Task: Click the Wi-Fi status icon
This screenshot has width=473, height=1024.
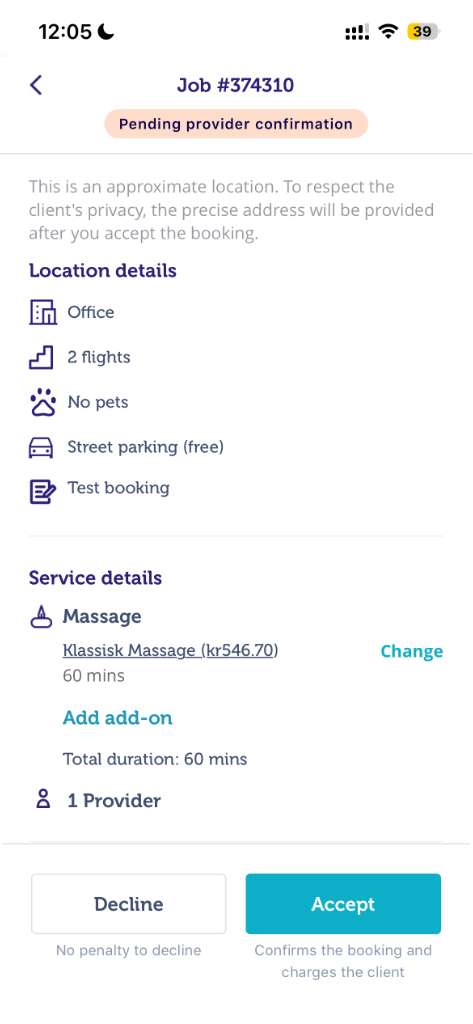Action: [389, 31]
